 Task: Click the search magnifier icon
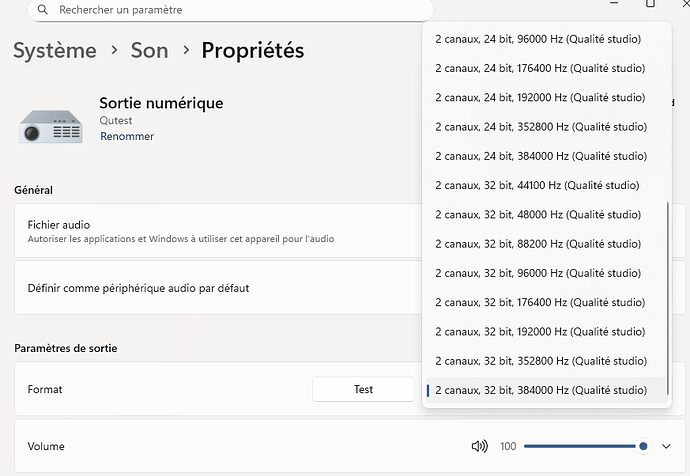click(x=41, y=10)
